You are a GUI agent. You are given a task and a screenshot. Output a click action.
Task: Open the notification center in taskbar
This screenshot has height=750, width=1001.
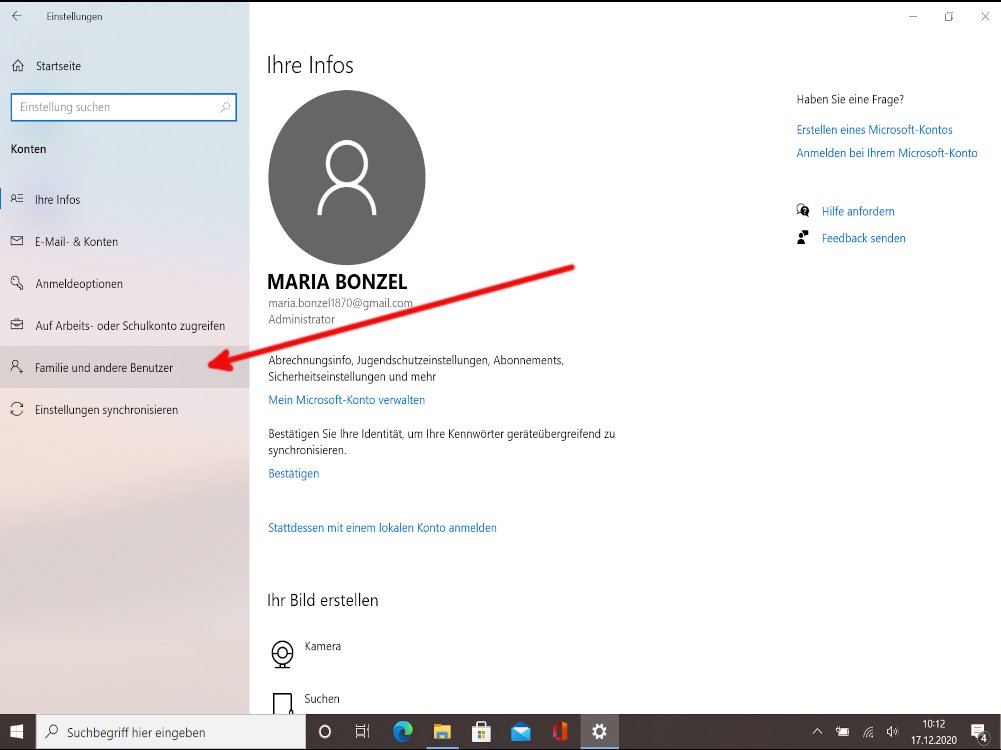(979, 732)
